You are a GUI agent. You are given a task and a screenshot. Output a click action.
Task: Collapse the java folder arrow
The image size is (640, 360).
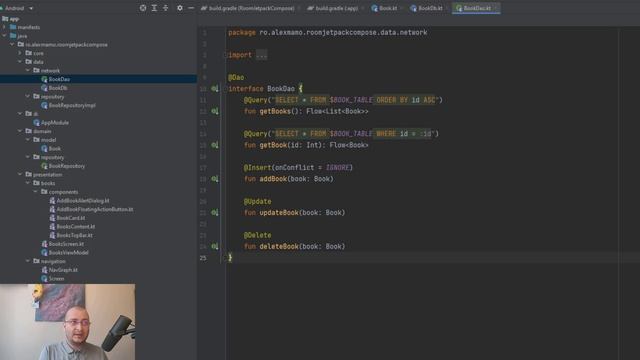click(x=4, y=36)
